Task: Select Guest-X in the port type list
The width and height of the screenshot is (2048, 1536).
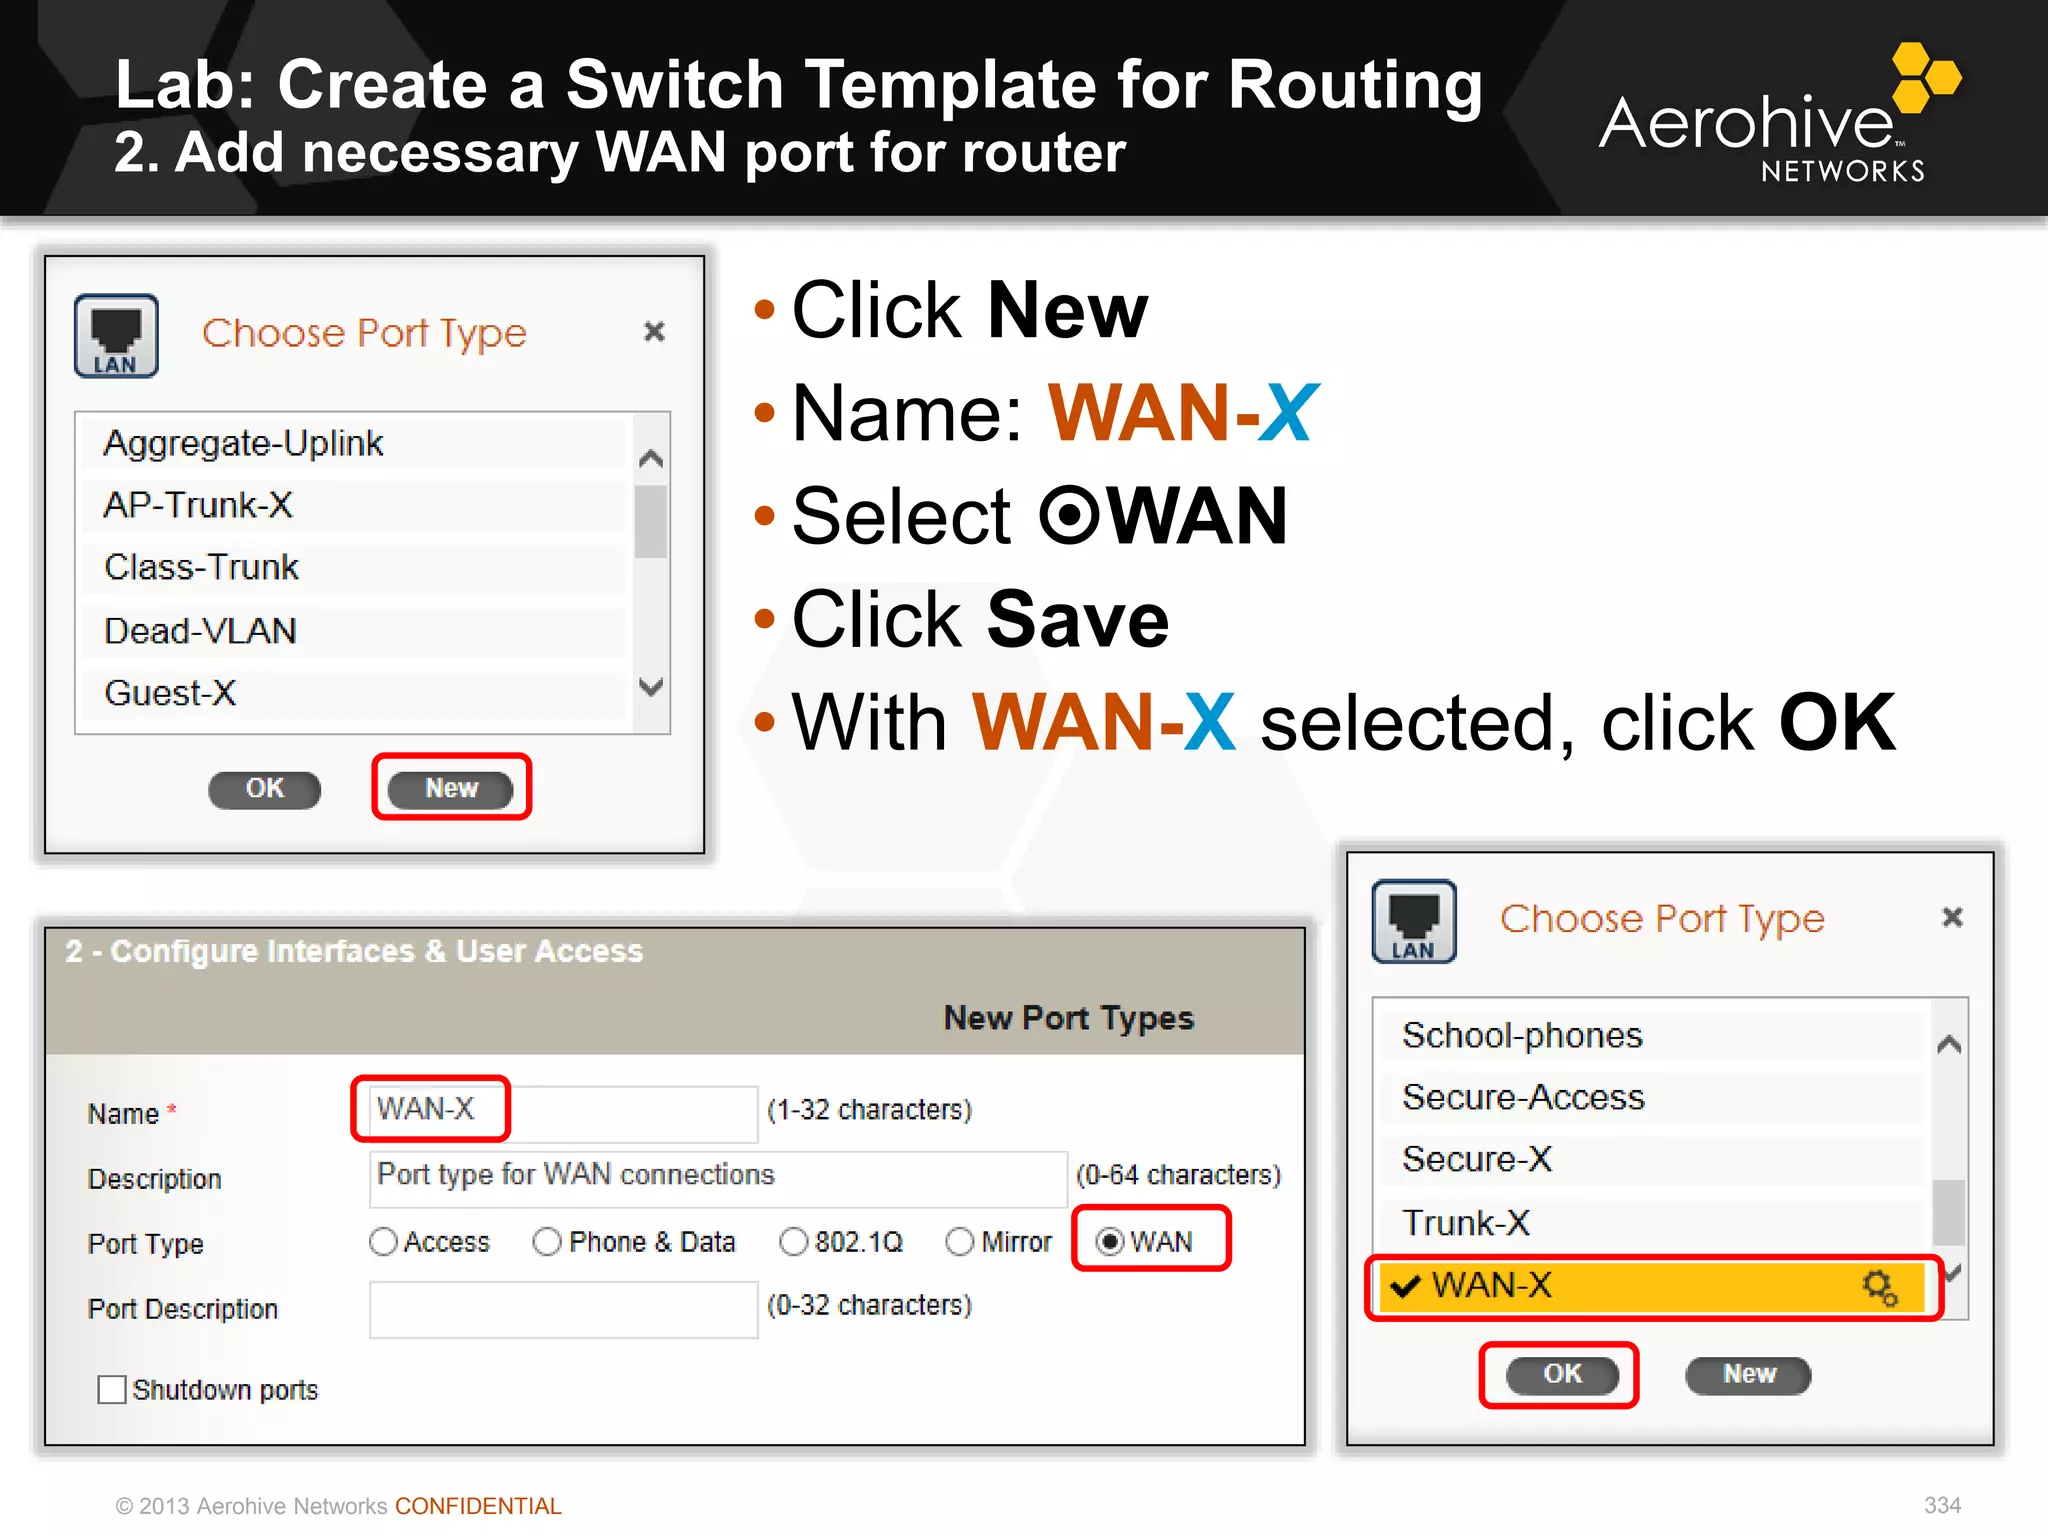Action: pos(354,693)
